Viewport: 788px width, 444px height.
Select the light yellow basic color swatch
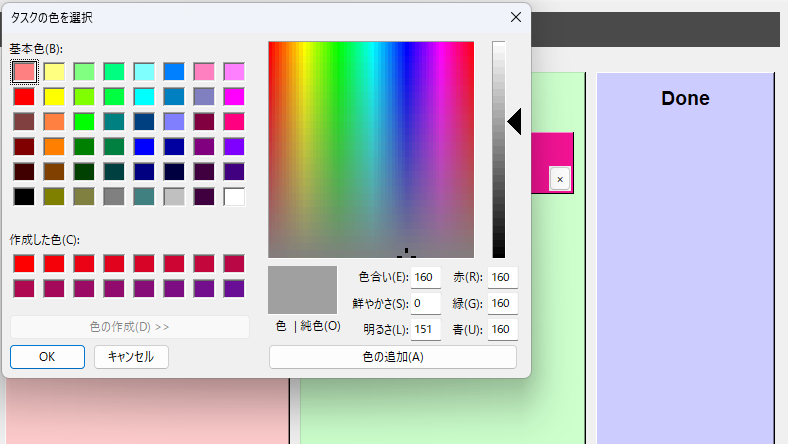(54, 72)
